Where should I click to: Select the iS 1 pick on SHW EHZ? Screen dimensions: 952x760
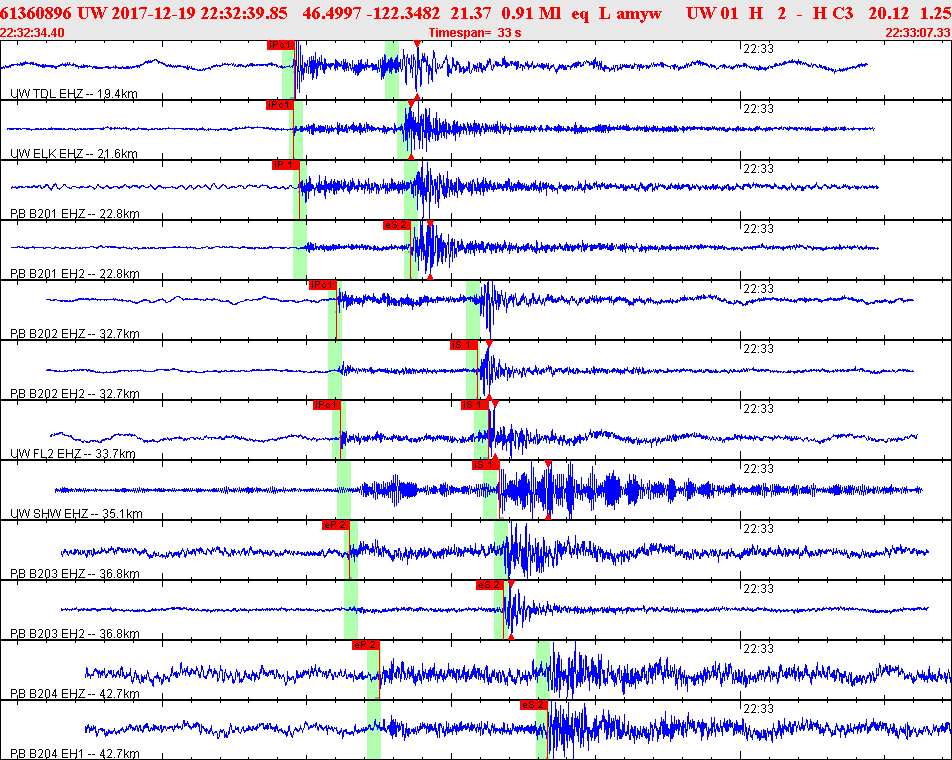tap(486, 465)
